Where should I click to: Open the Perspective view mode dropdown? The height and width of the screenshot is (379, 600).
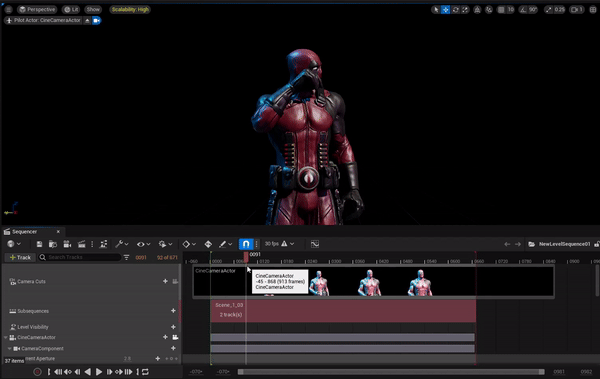click(37, 10)
